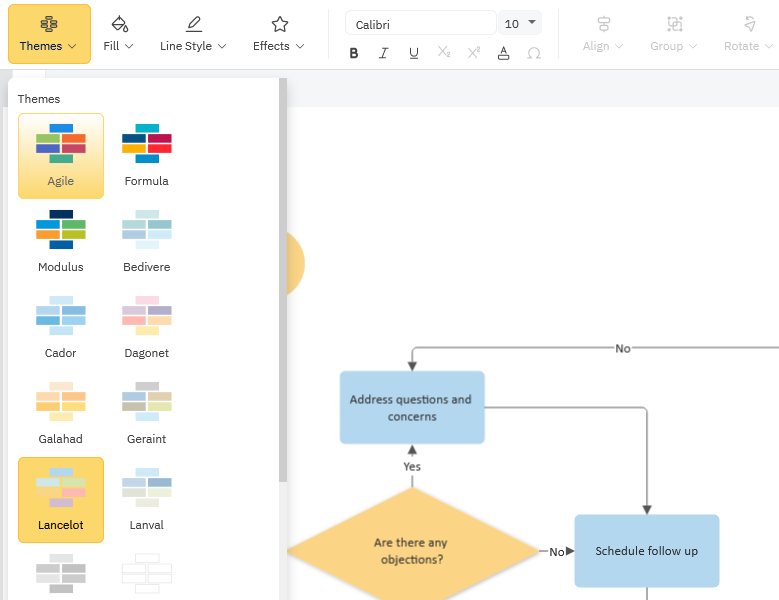Click the Calibri font name field
This screenshot has width=779, height=600.
coord(420,23)
